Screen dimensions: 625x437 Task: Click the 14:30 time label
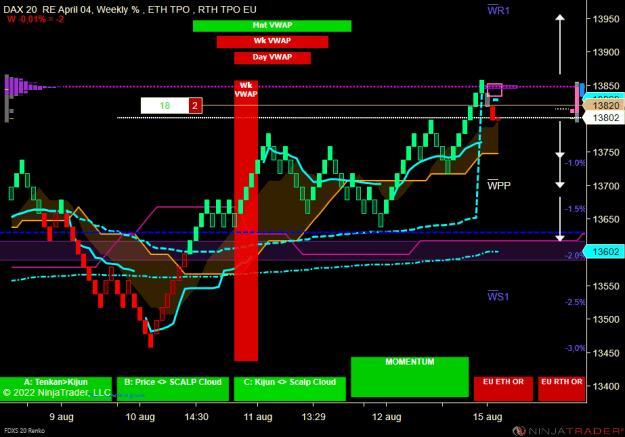[197, 417]
